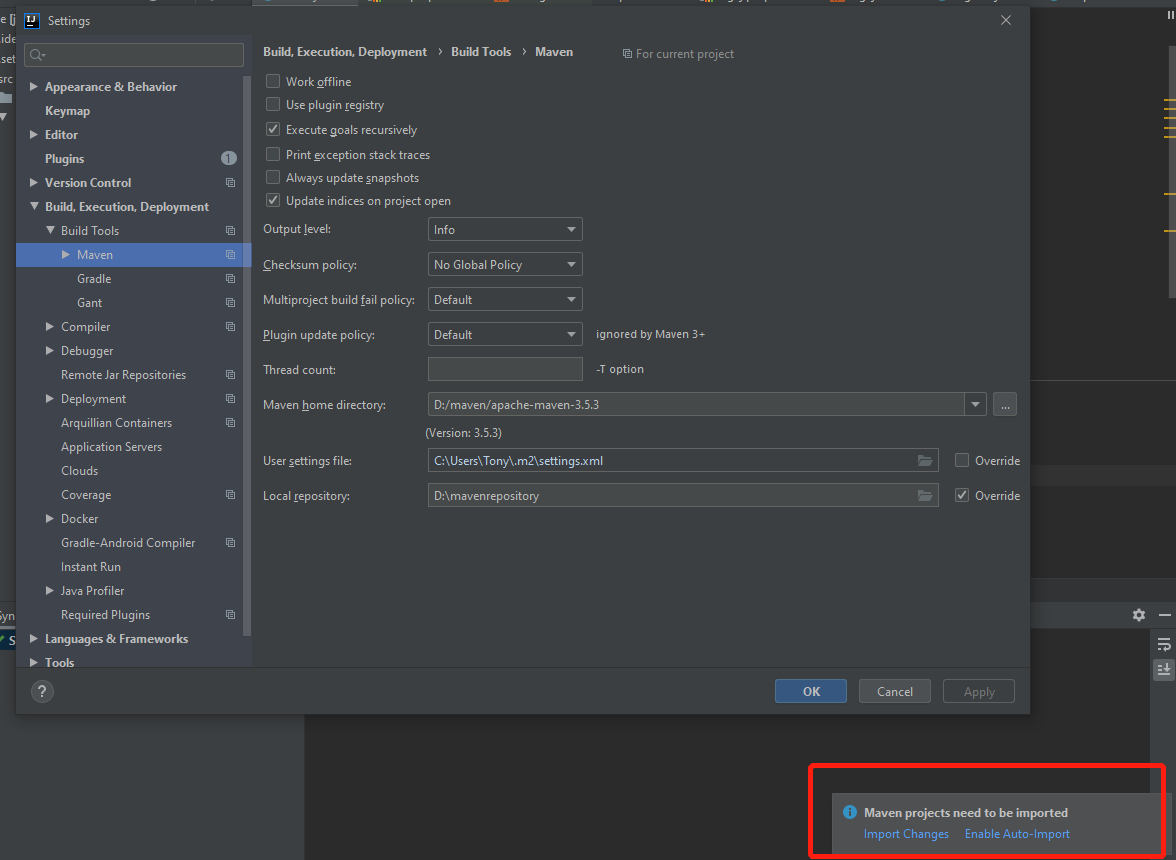Screen dimensions: 1176x860
Task: Open the Checksum policy dropdown
Action: tap(505, 265)
